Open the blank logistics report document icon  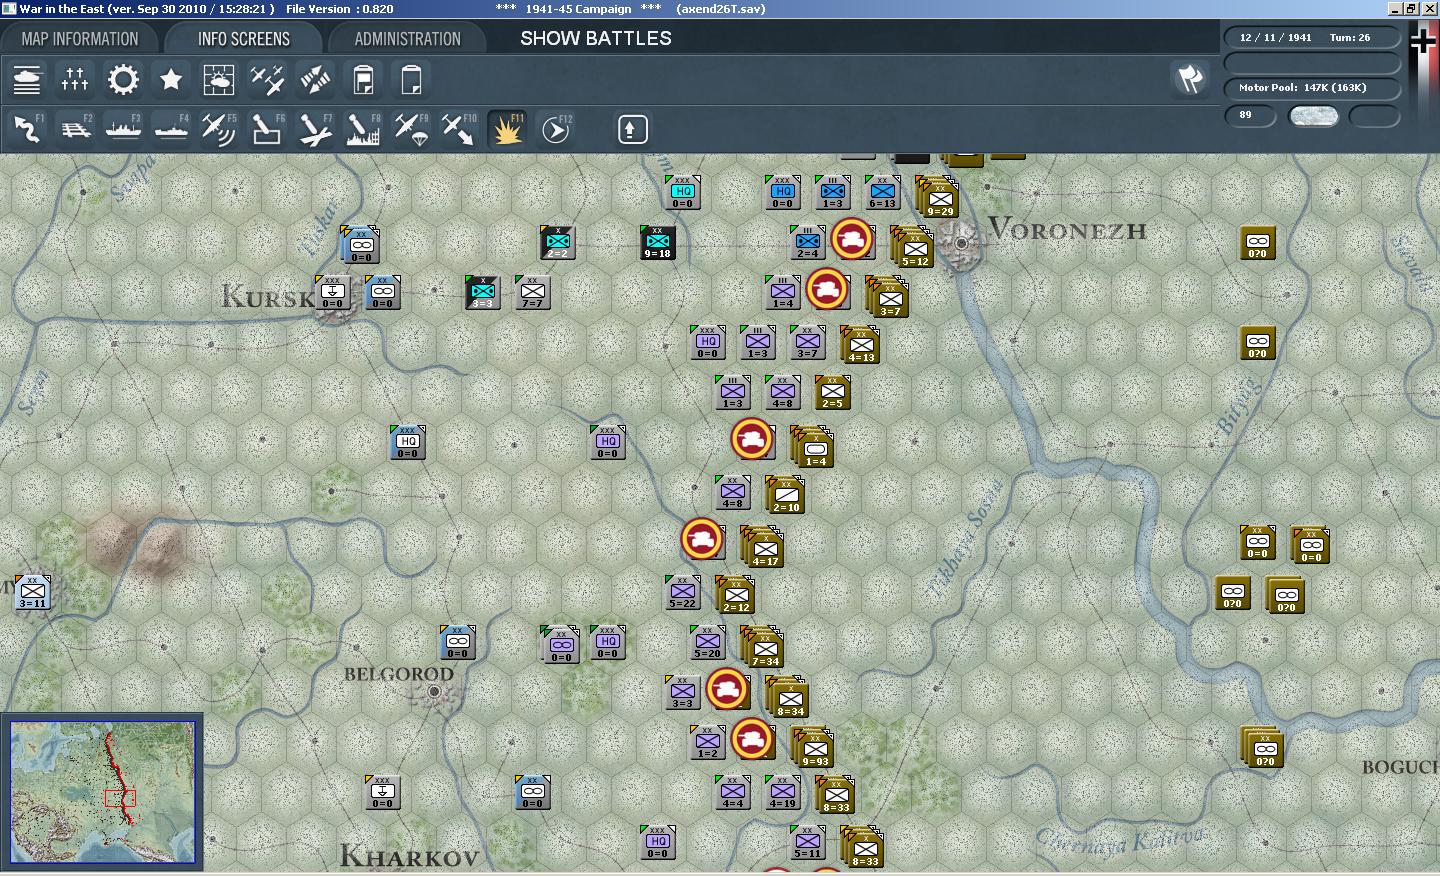pos(411,79)
